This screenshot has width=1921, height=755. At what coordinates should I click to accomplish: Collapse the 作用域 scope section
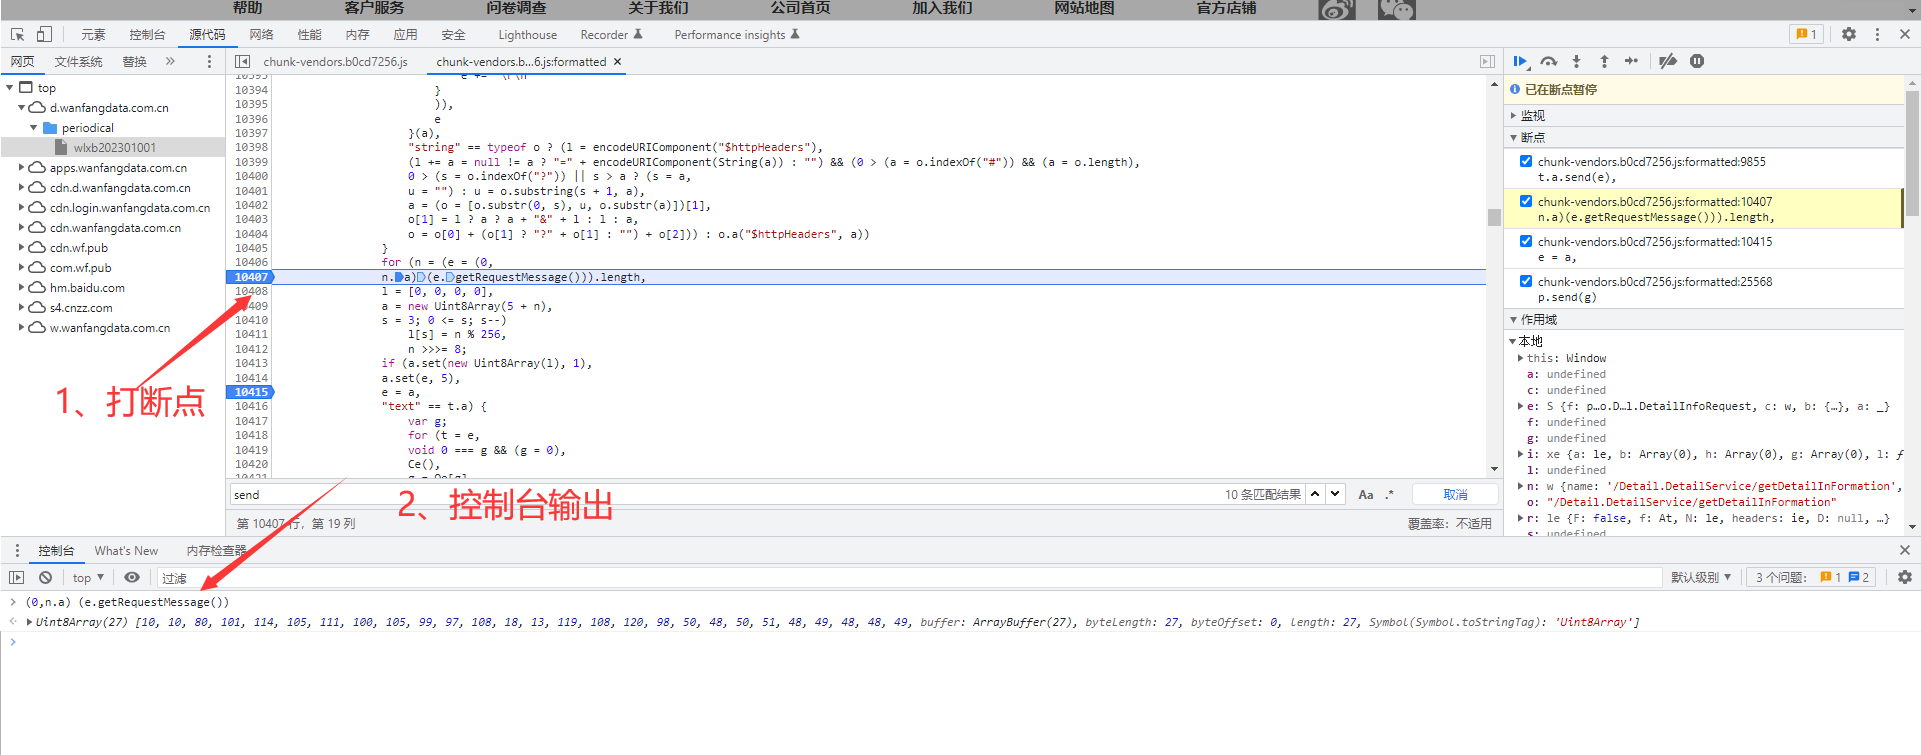(1514, 320)
